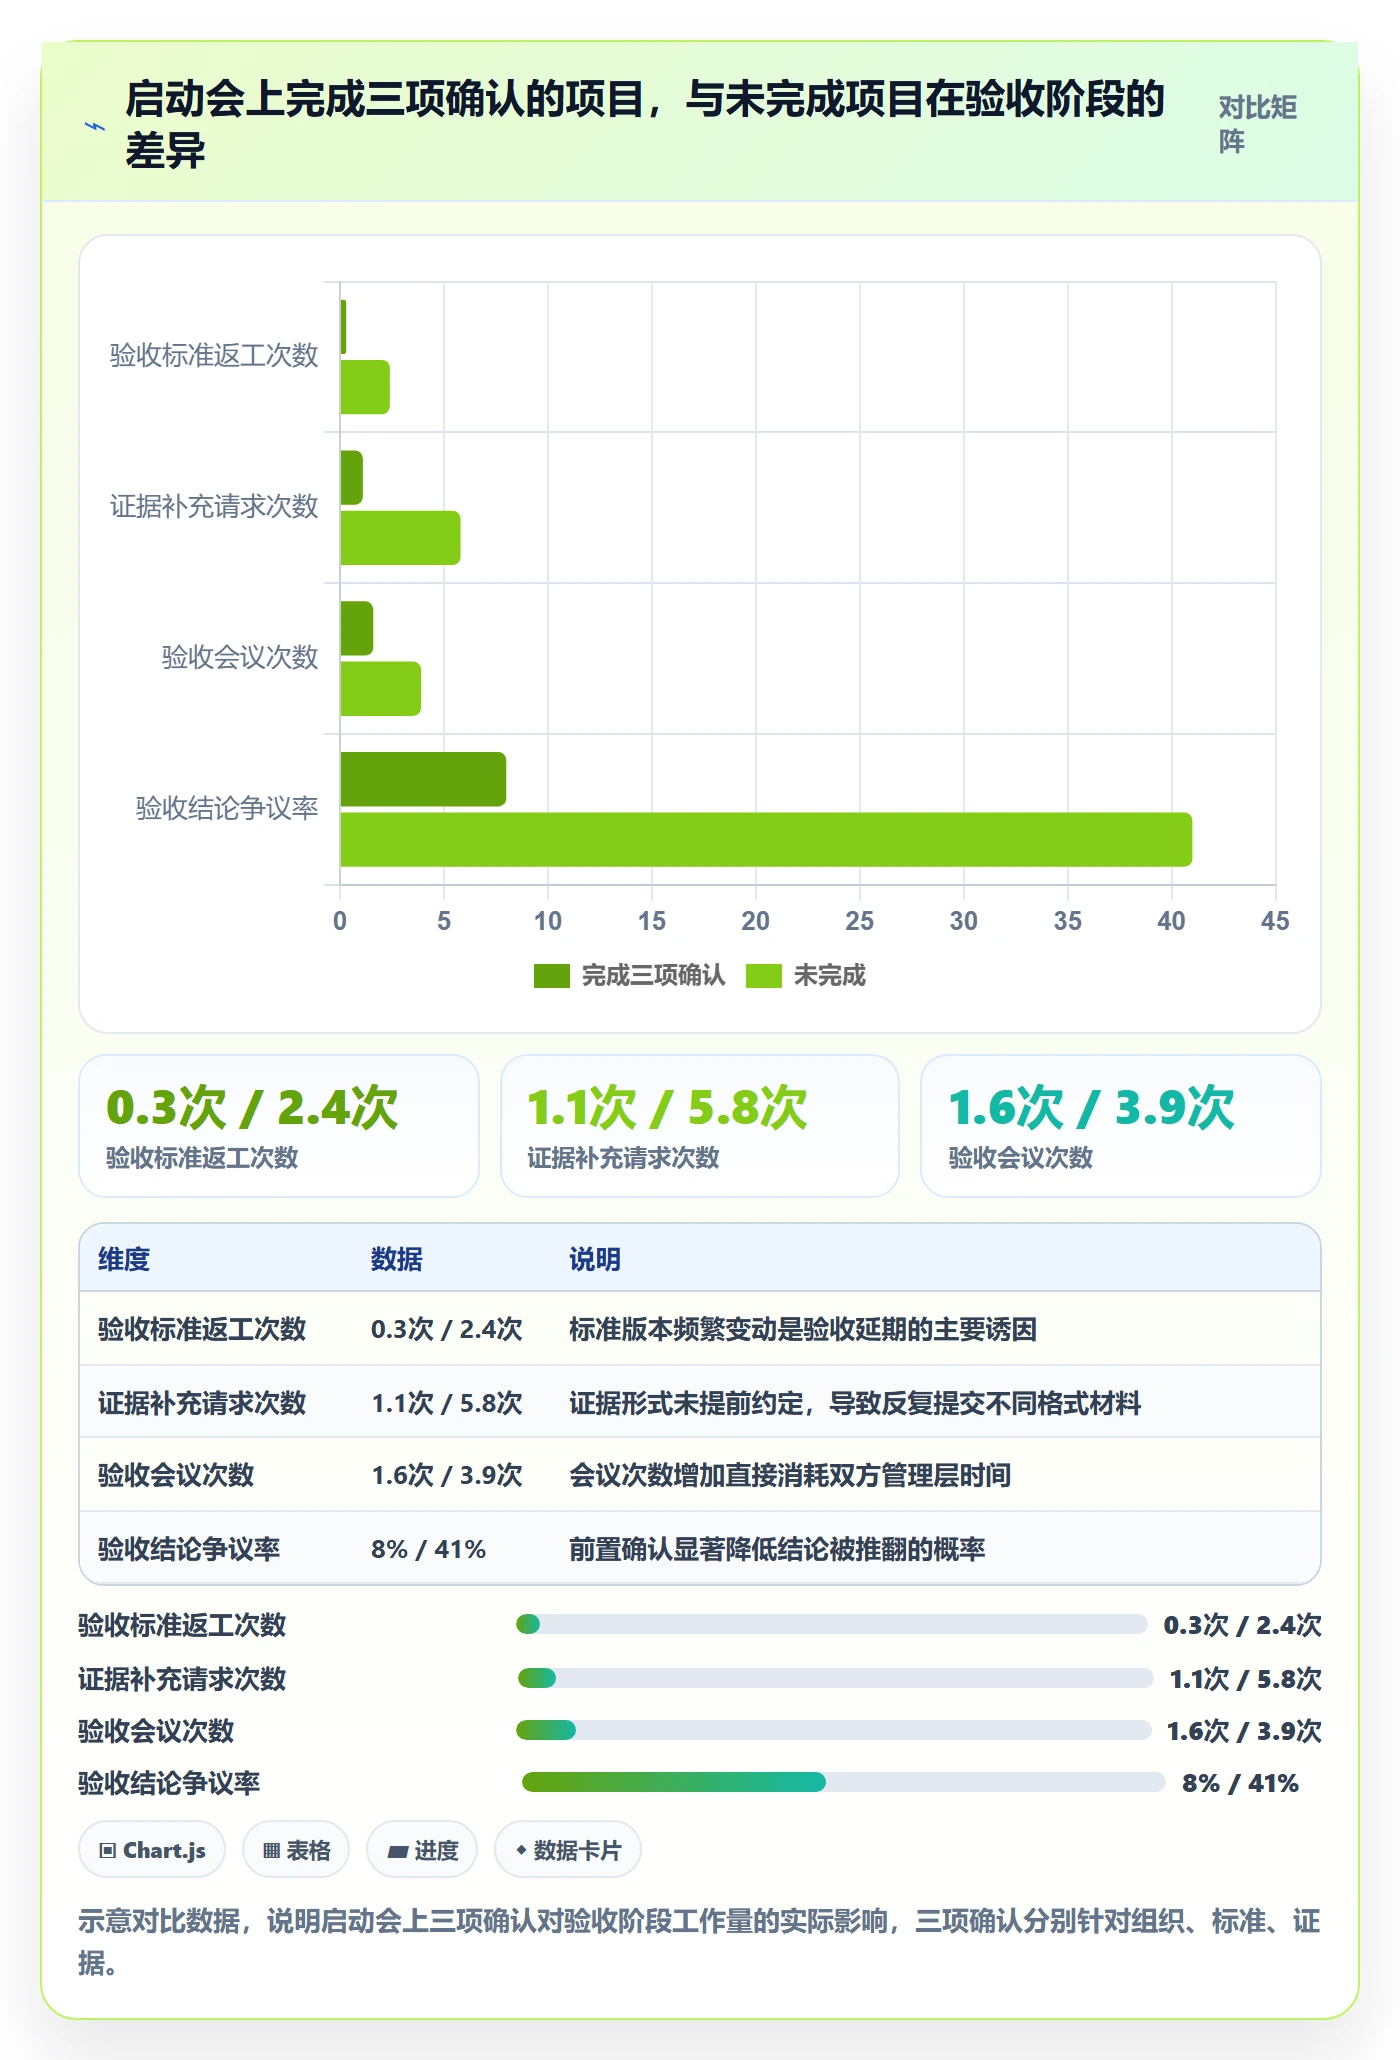Click the 数据 column header
This screenshot has width=1400, height=2060.
pos(396,1259)
